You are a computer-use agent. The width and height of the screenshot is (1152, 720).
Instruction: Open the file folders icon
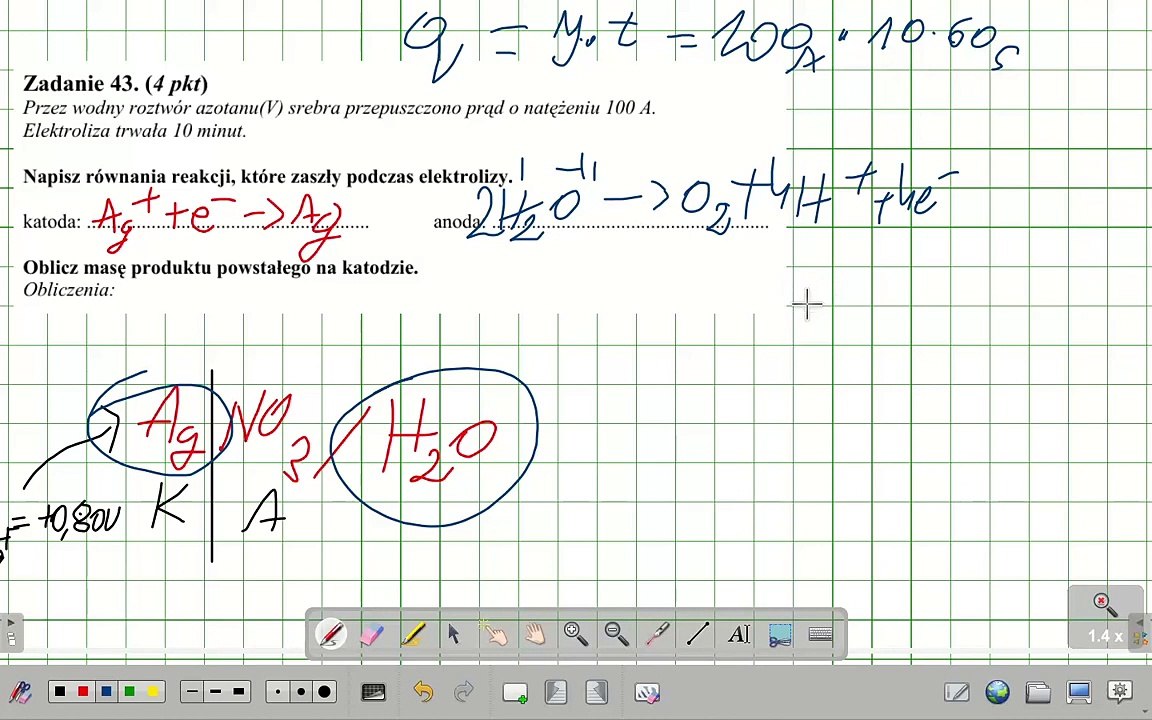coord(1037,692)
